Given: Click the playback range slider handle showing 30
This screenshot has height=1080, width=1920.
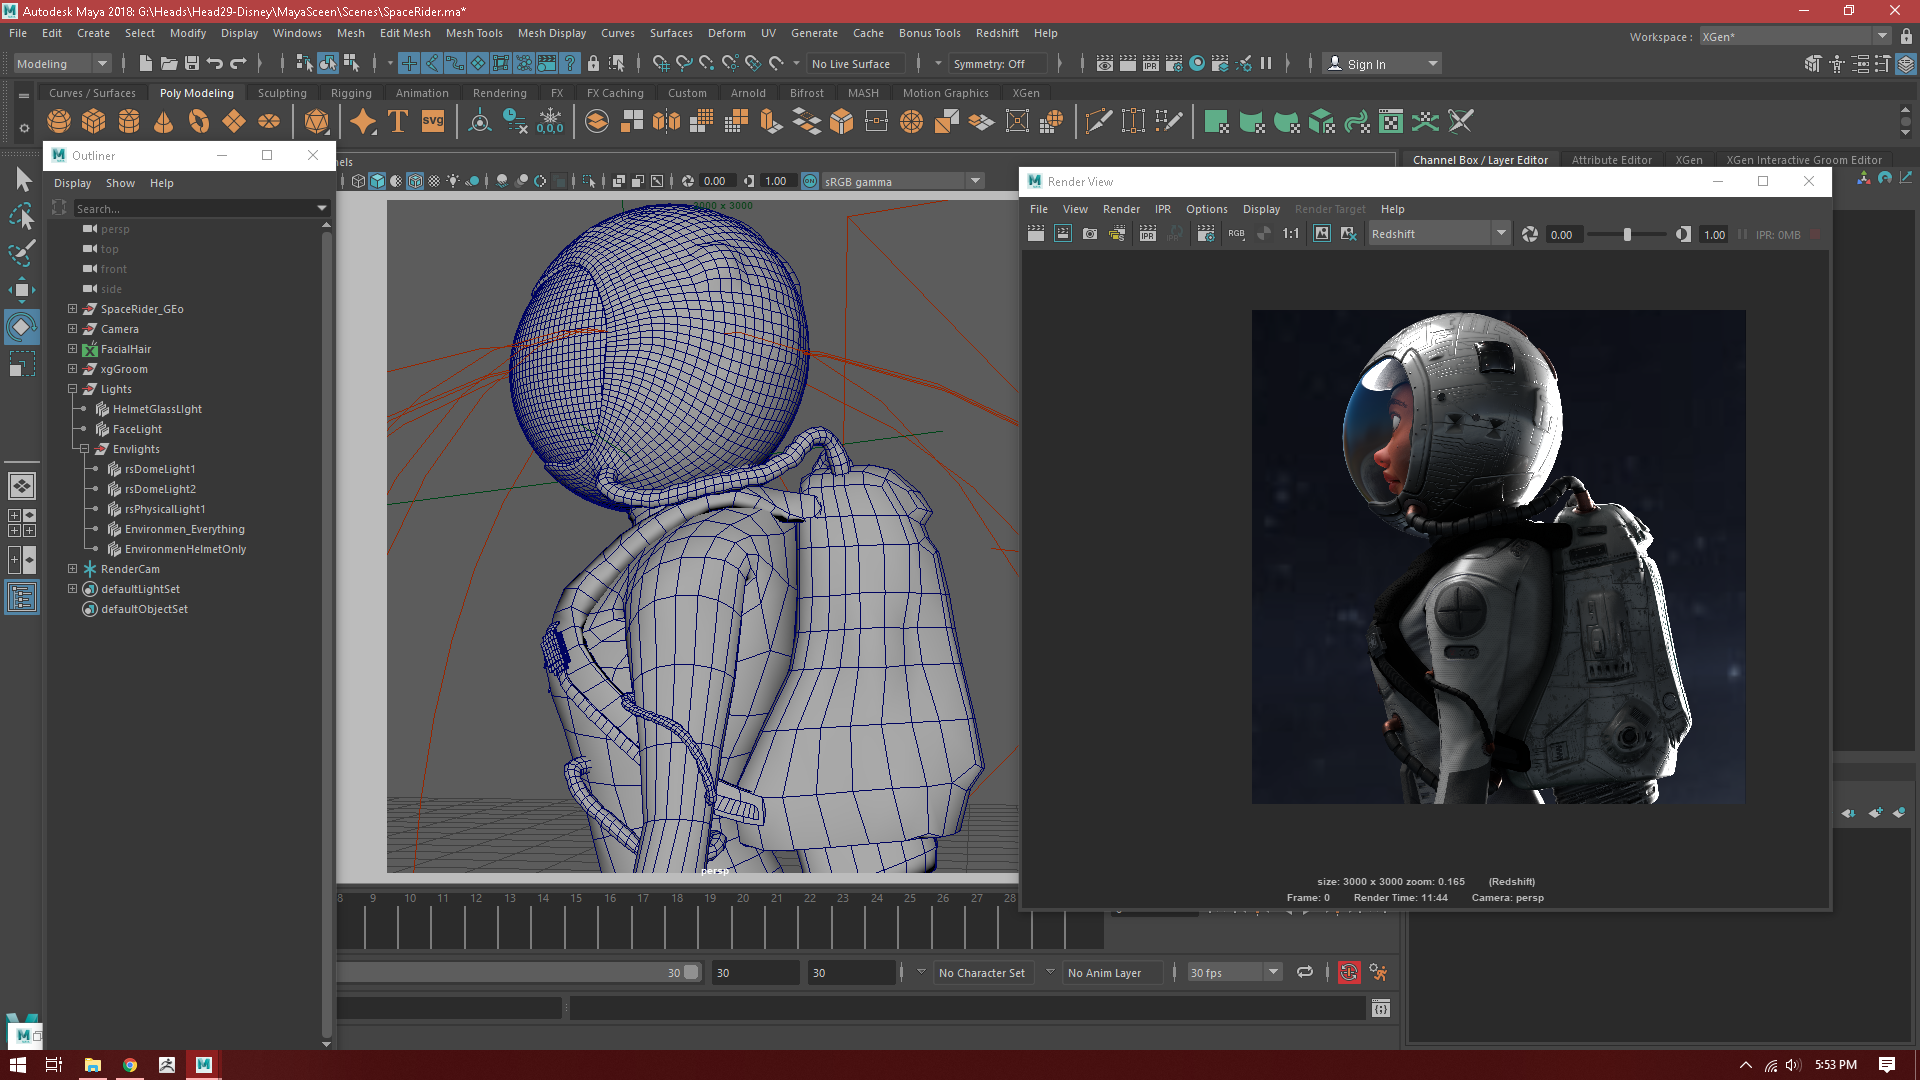Looking at the screenshot, I should click(691, 972).
